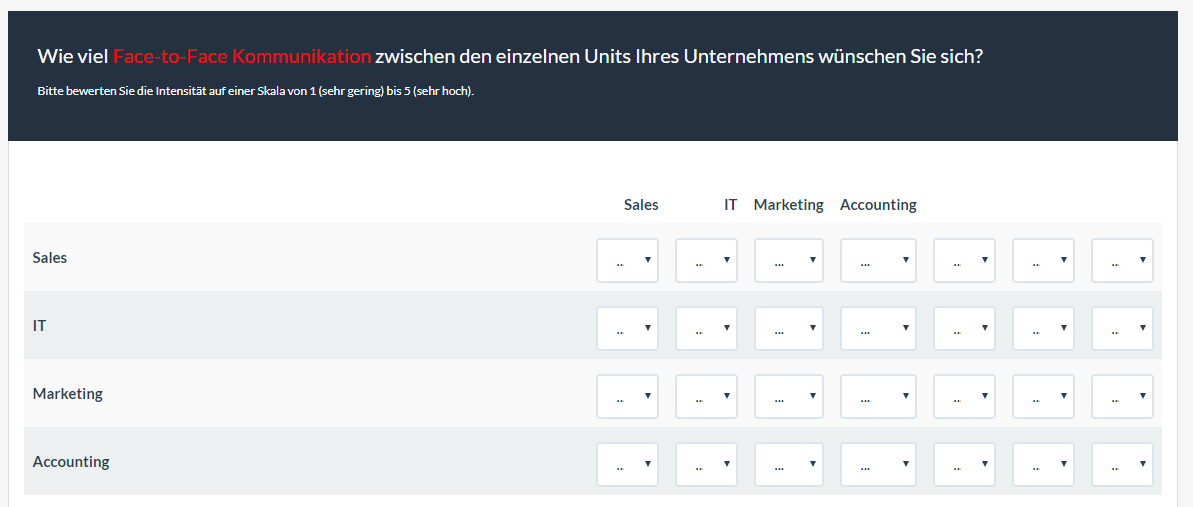Expand Sales row dropdown under Marketing column
Screen dimensions: 1193x507
click(788, 260)
